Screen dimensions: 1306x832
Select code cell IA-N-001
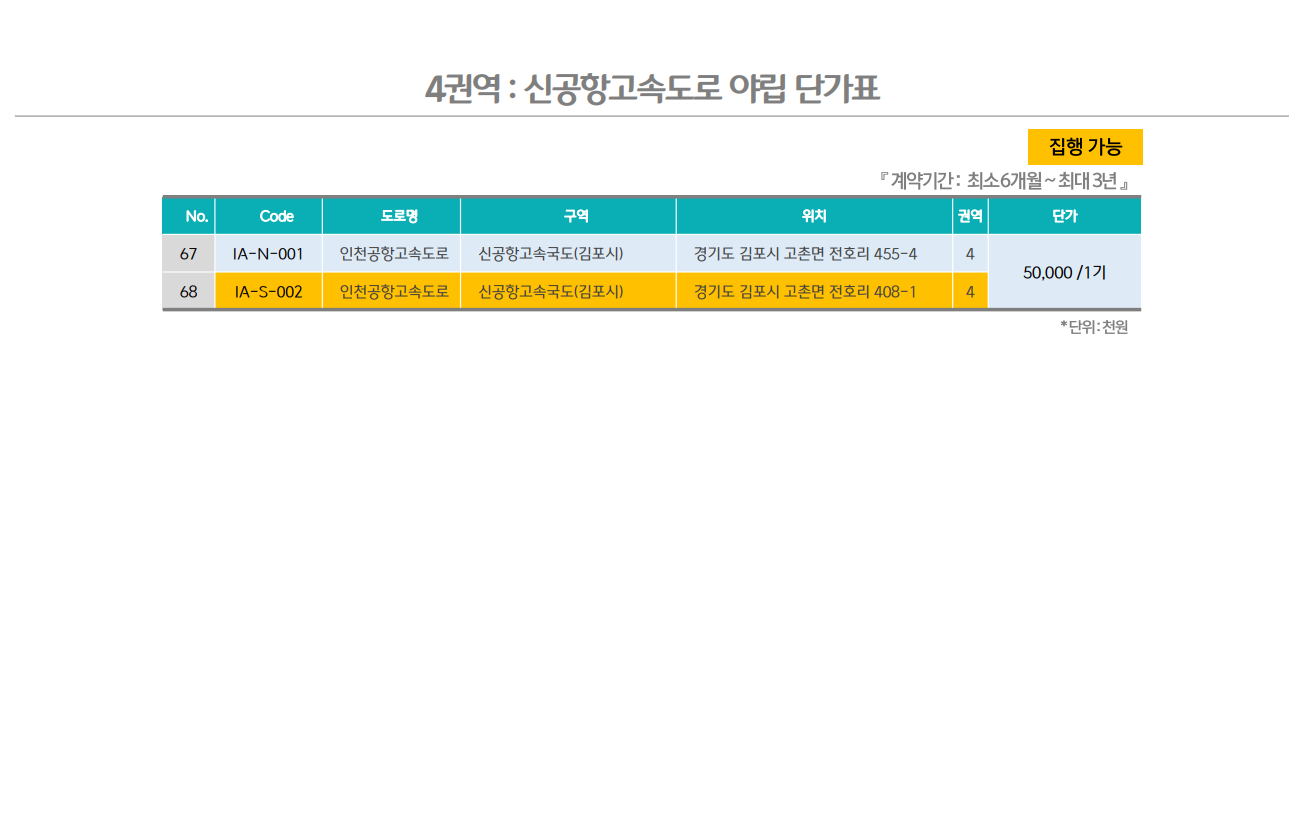coord(269,254)
